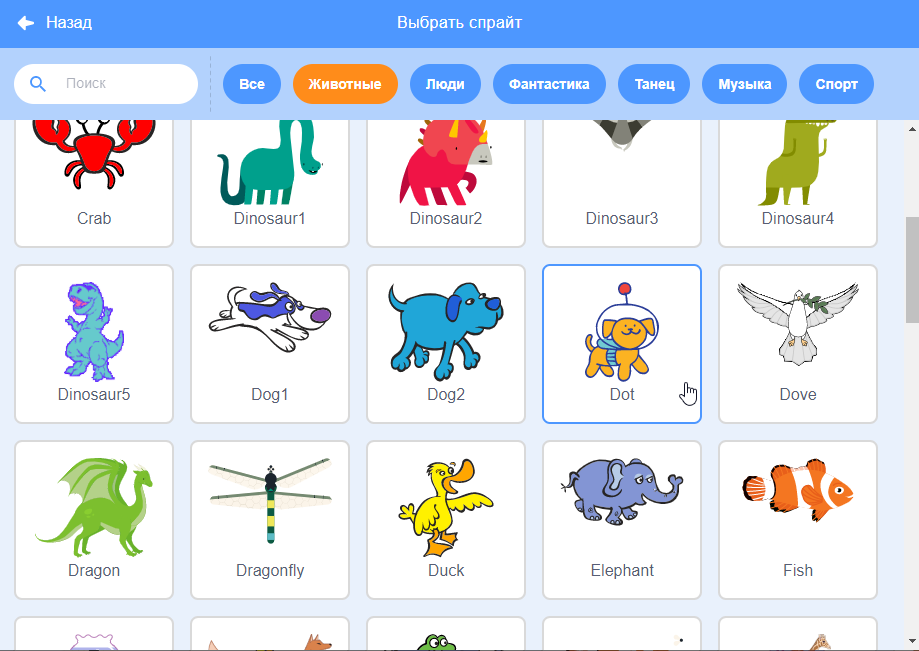Screen dimensions: 919x651
Task: Click the search magnifier icon
Action: pos(38,84)
